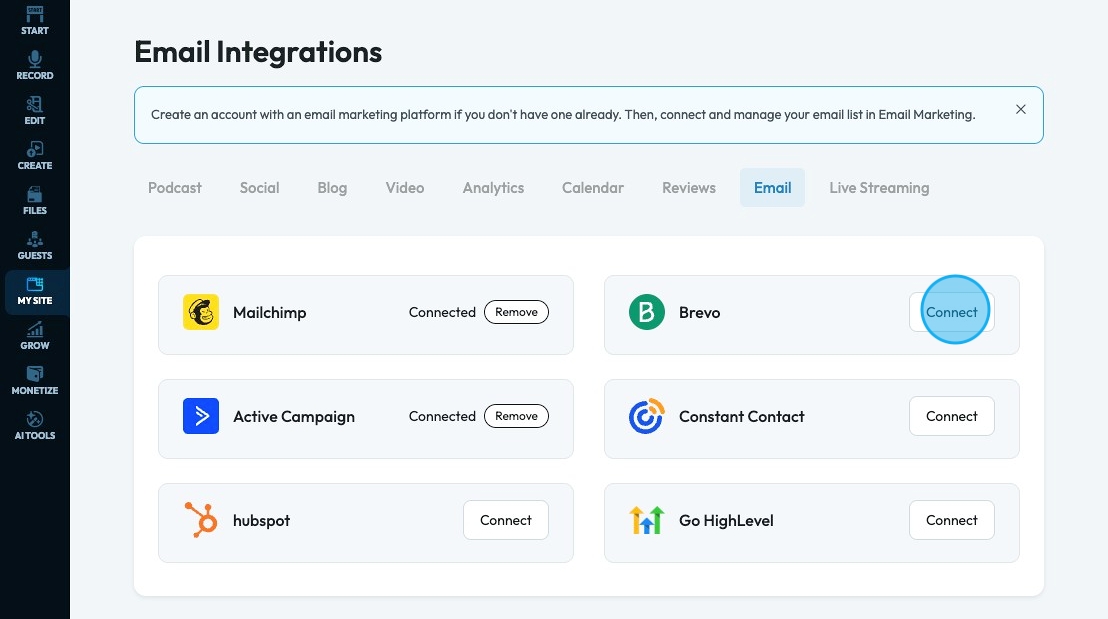Image resolution: width=1108 pixels, height=619 pixels.
Task: Open the Analytics tab
Action: coord(493,188)
